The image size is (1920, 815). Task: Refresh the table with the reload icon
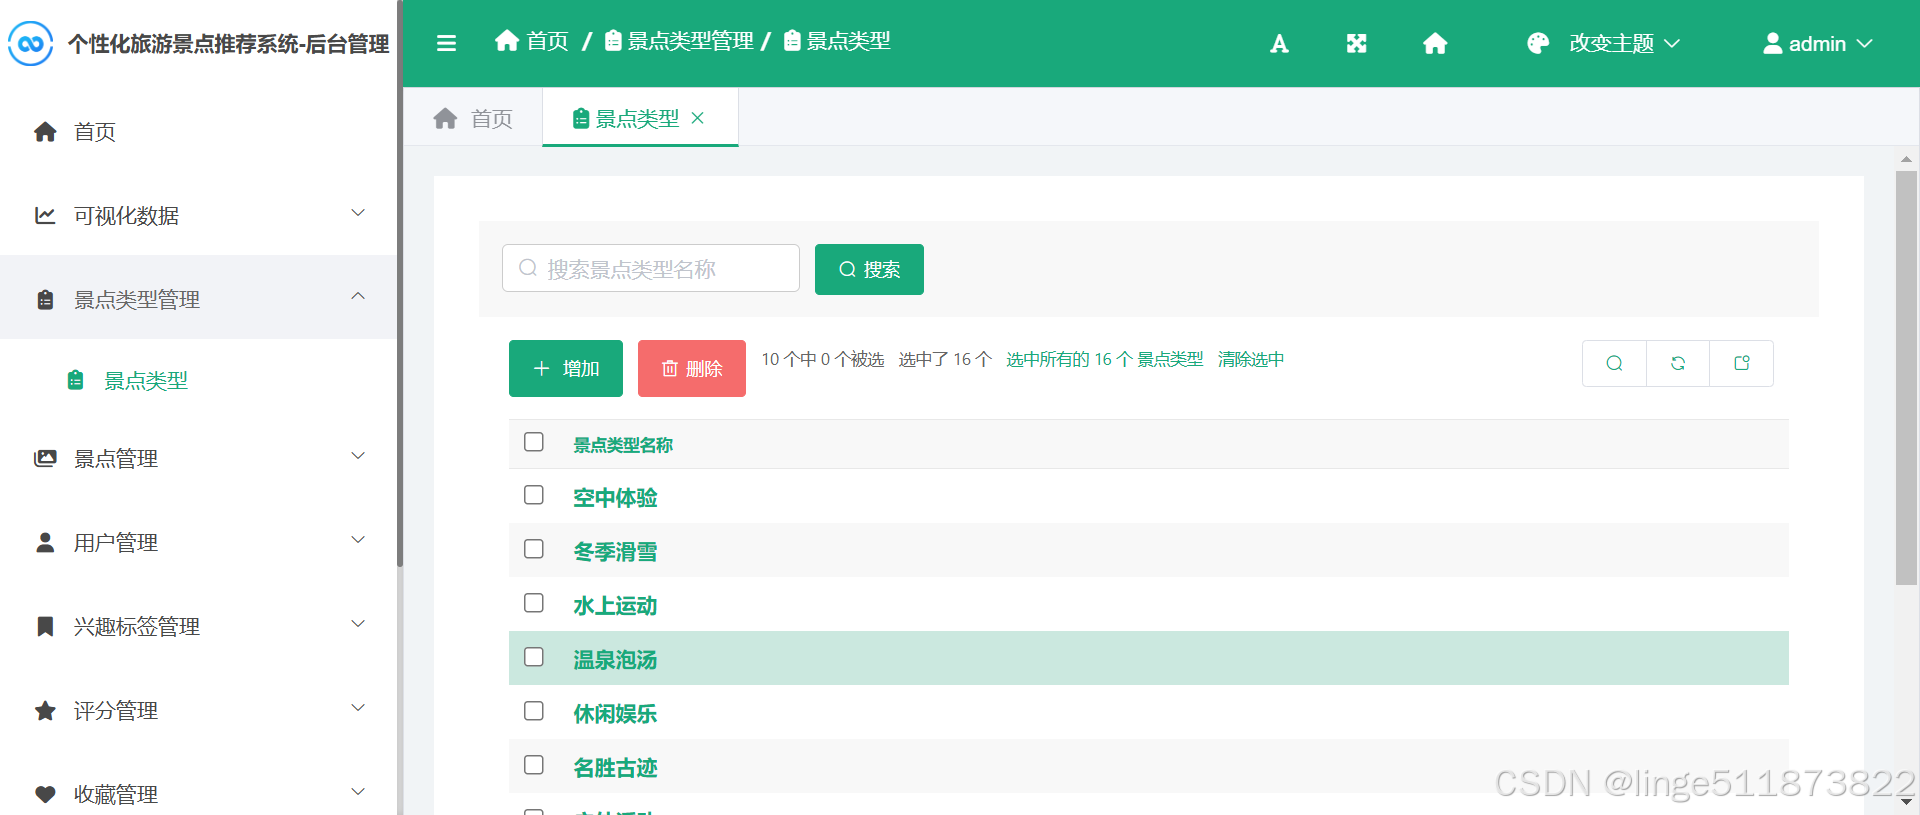[1678, 363]
